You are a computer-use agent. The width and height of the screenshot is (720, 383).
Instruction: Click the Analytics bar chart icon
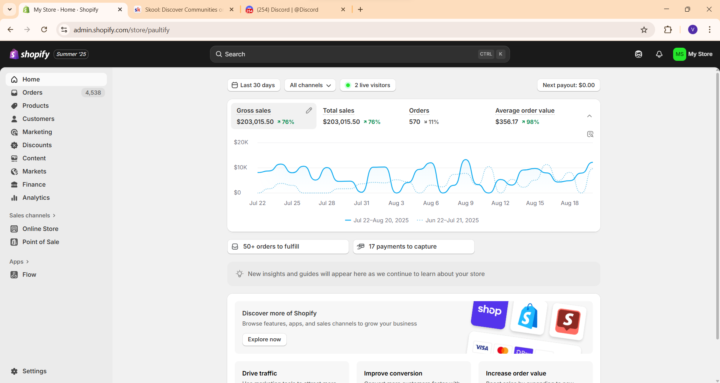(x=14, y=197)
